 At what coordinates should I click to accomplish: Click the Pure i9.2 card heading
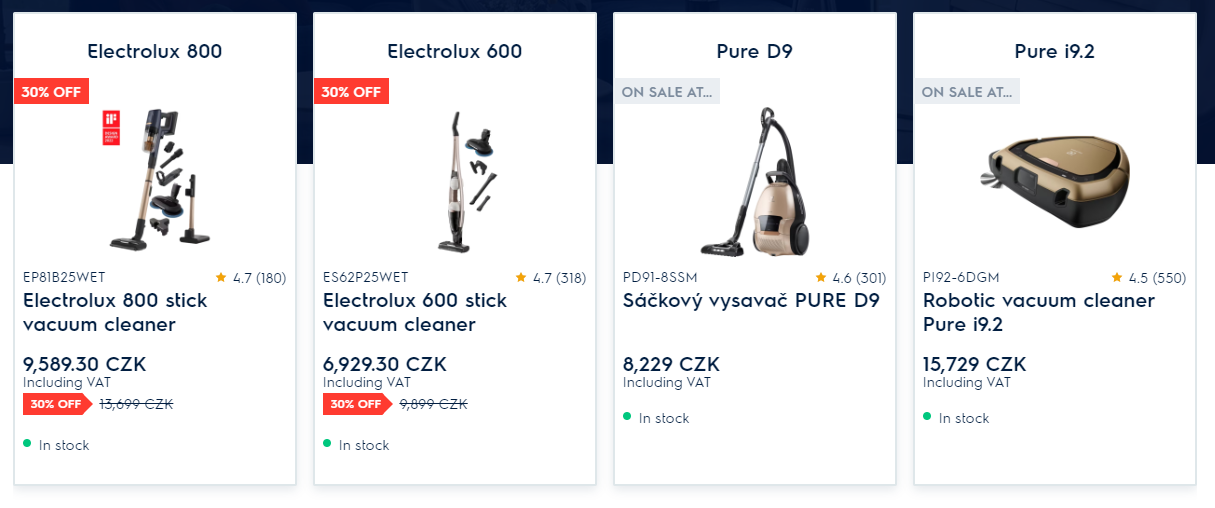point(1055,51)
